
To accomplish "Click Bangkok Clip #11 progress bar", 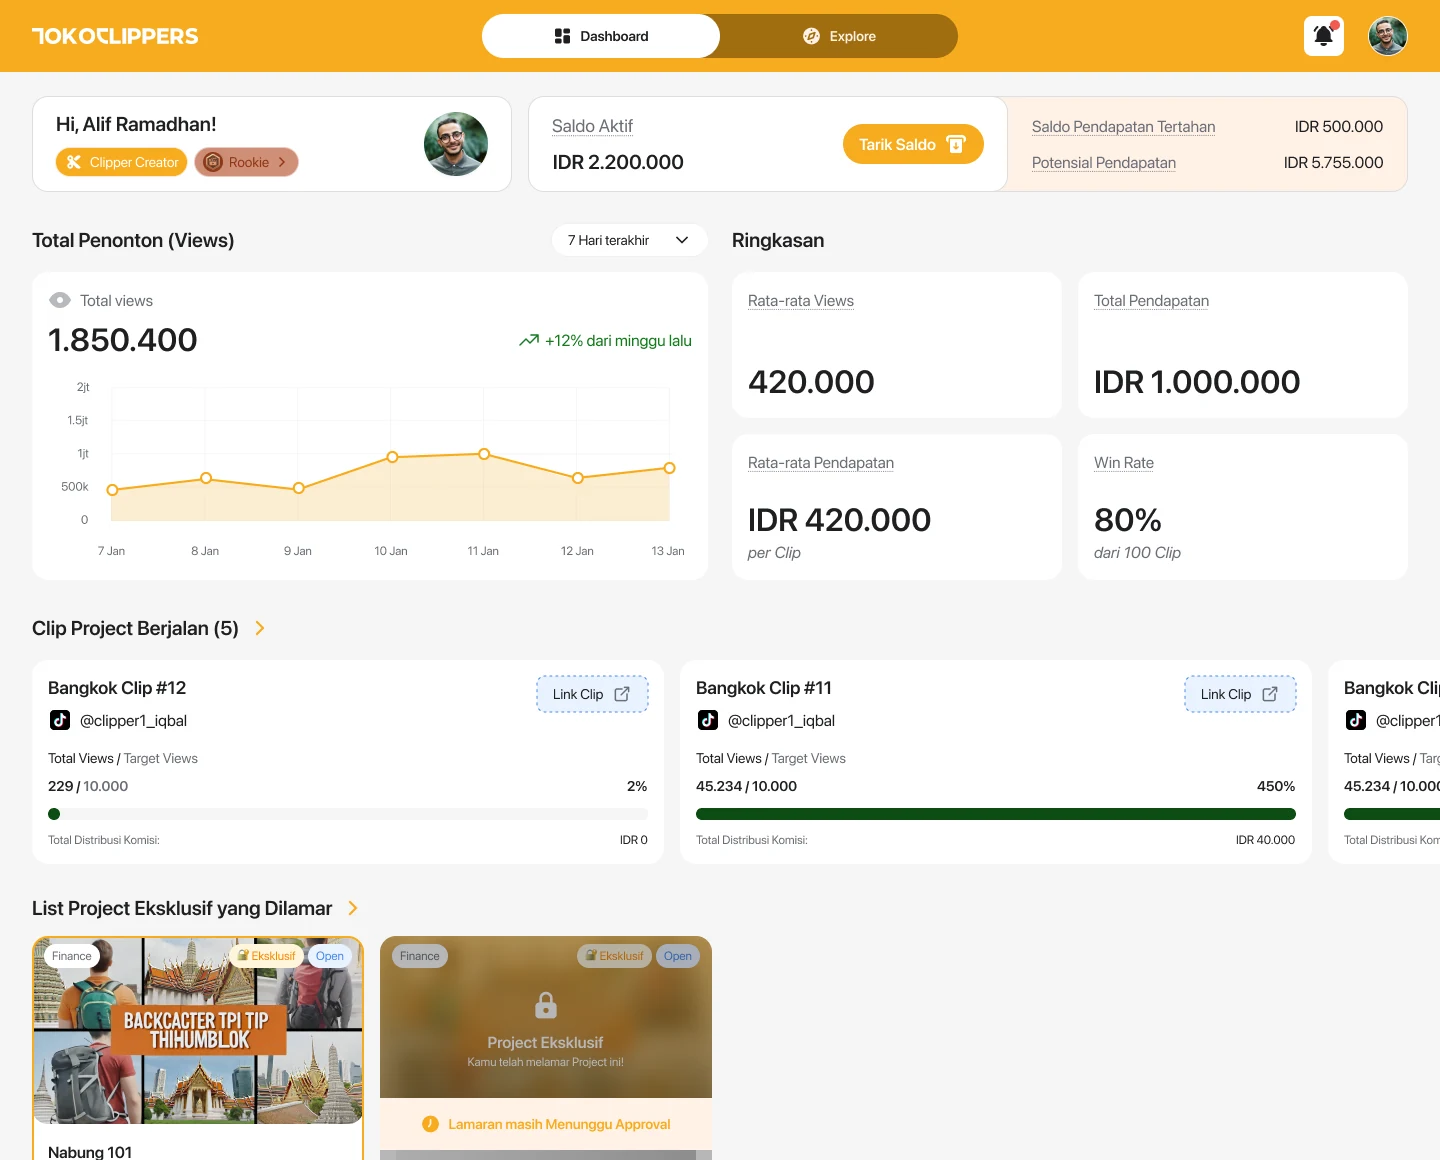I will point(996,814).
